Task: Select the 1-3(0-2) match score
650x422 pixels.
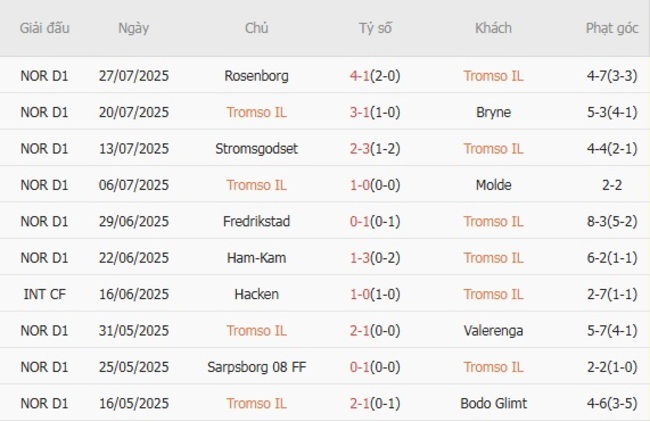Action: pos(376,258)
